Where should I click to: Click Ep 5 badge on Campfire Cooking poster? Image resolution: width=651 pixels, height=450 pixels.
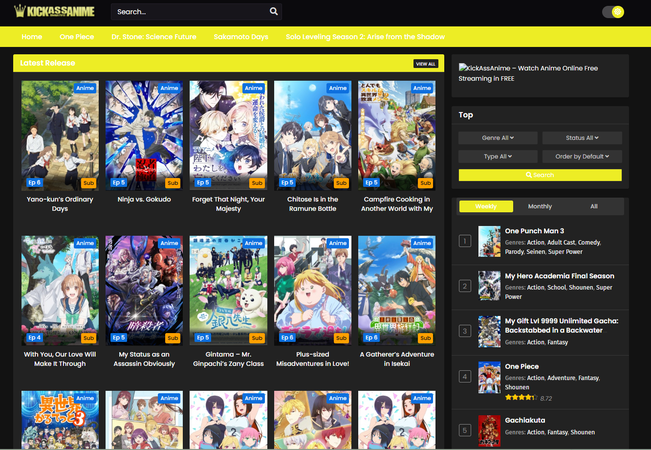click(371, 183)
